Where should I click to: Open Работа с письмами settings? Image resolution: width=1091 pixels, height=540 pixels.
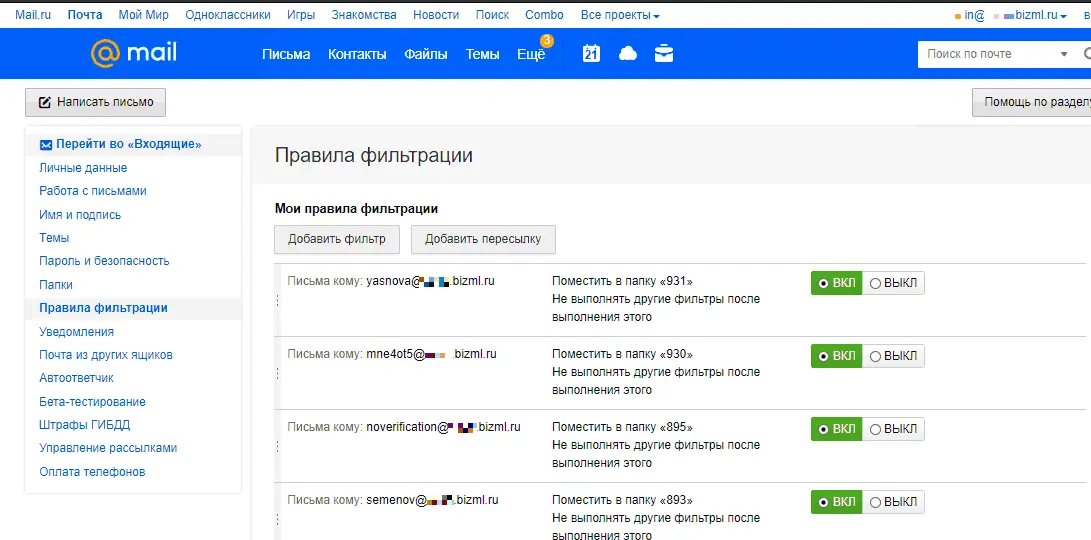click(x=93, y=191)
